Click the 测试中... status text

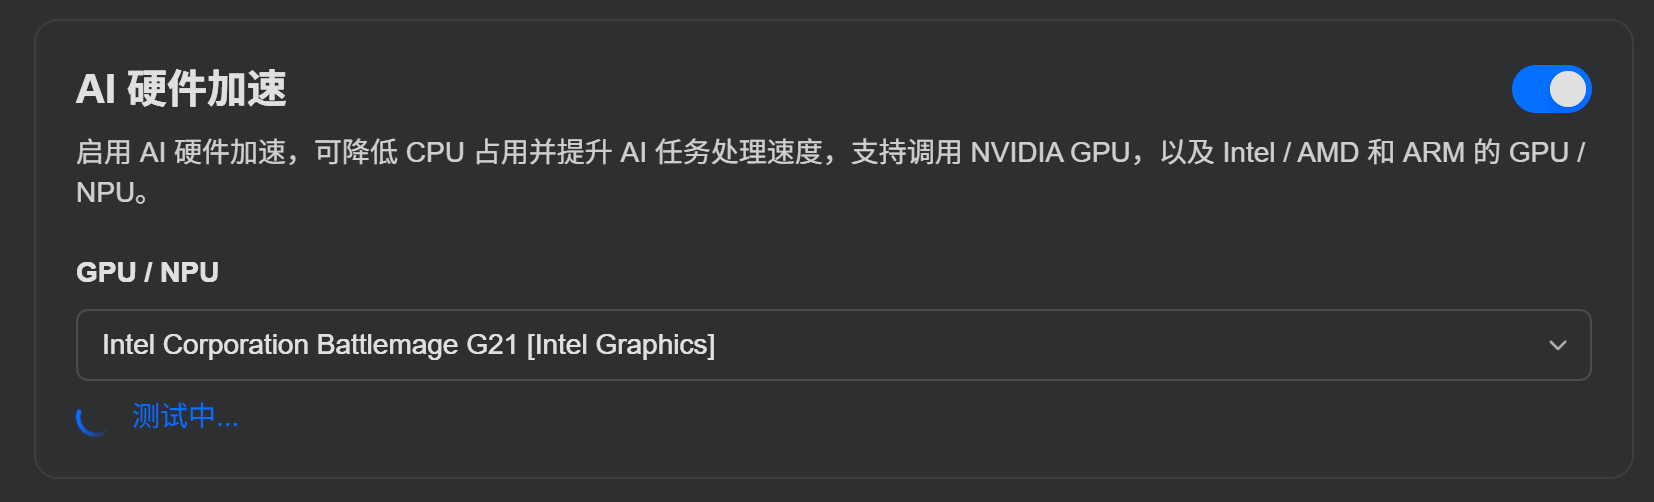pos(185,416)
